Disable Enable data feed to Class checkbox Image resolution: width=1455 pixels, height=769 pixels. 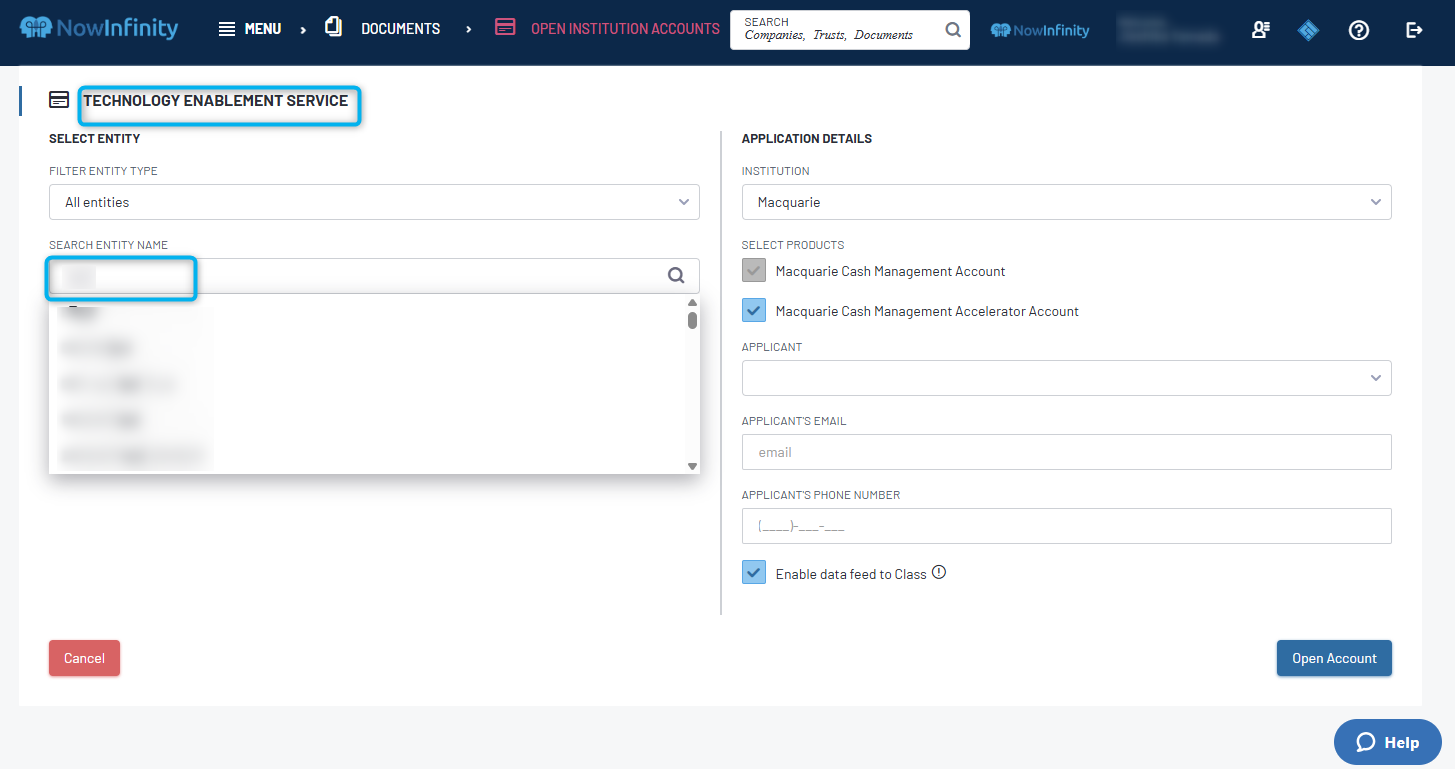click(754, 573)
